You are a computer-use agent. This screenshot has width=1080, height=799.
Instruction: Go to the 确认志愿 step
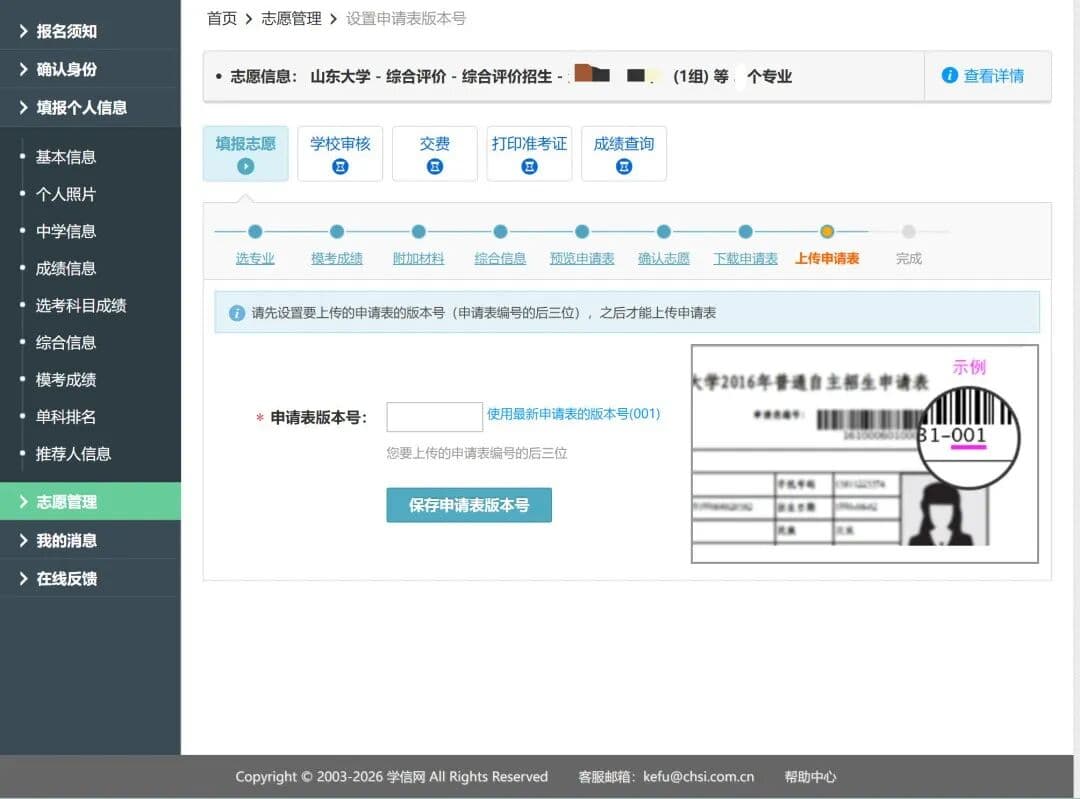(664, 258)
